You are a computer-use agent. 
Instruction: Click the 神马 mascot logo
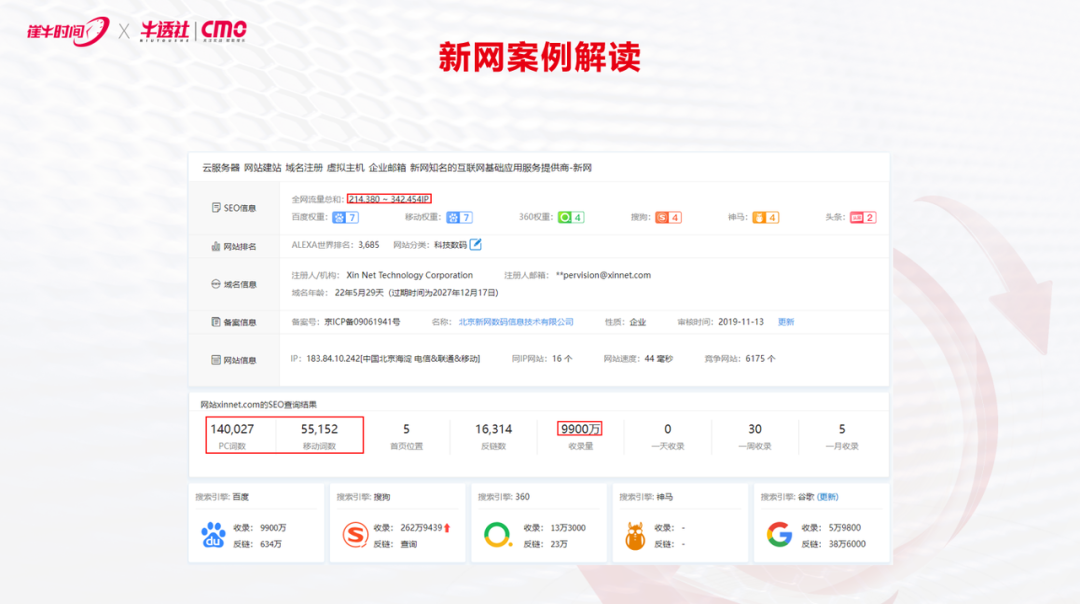(635, 536)
